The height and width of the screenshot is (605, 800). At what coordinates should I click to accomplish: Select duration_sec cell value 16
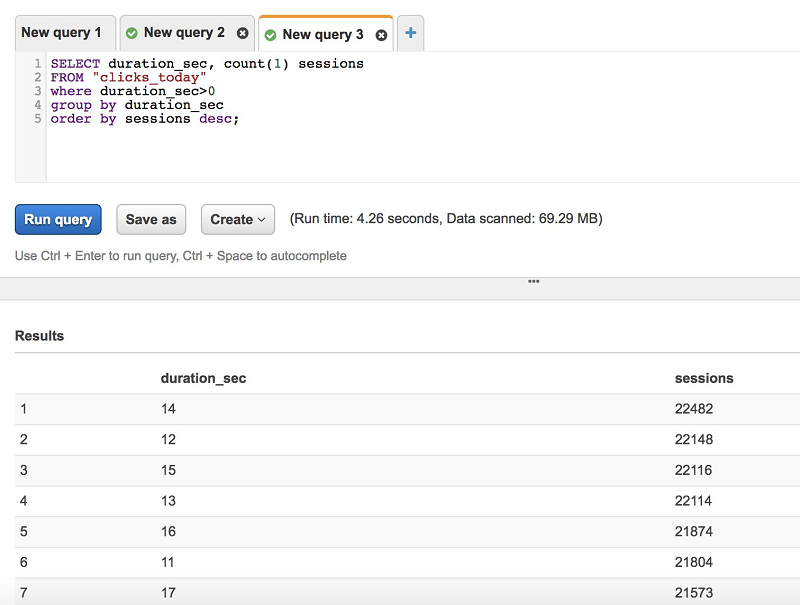pyautogui.click(x=168, y=532)
